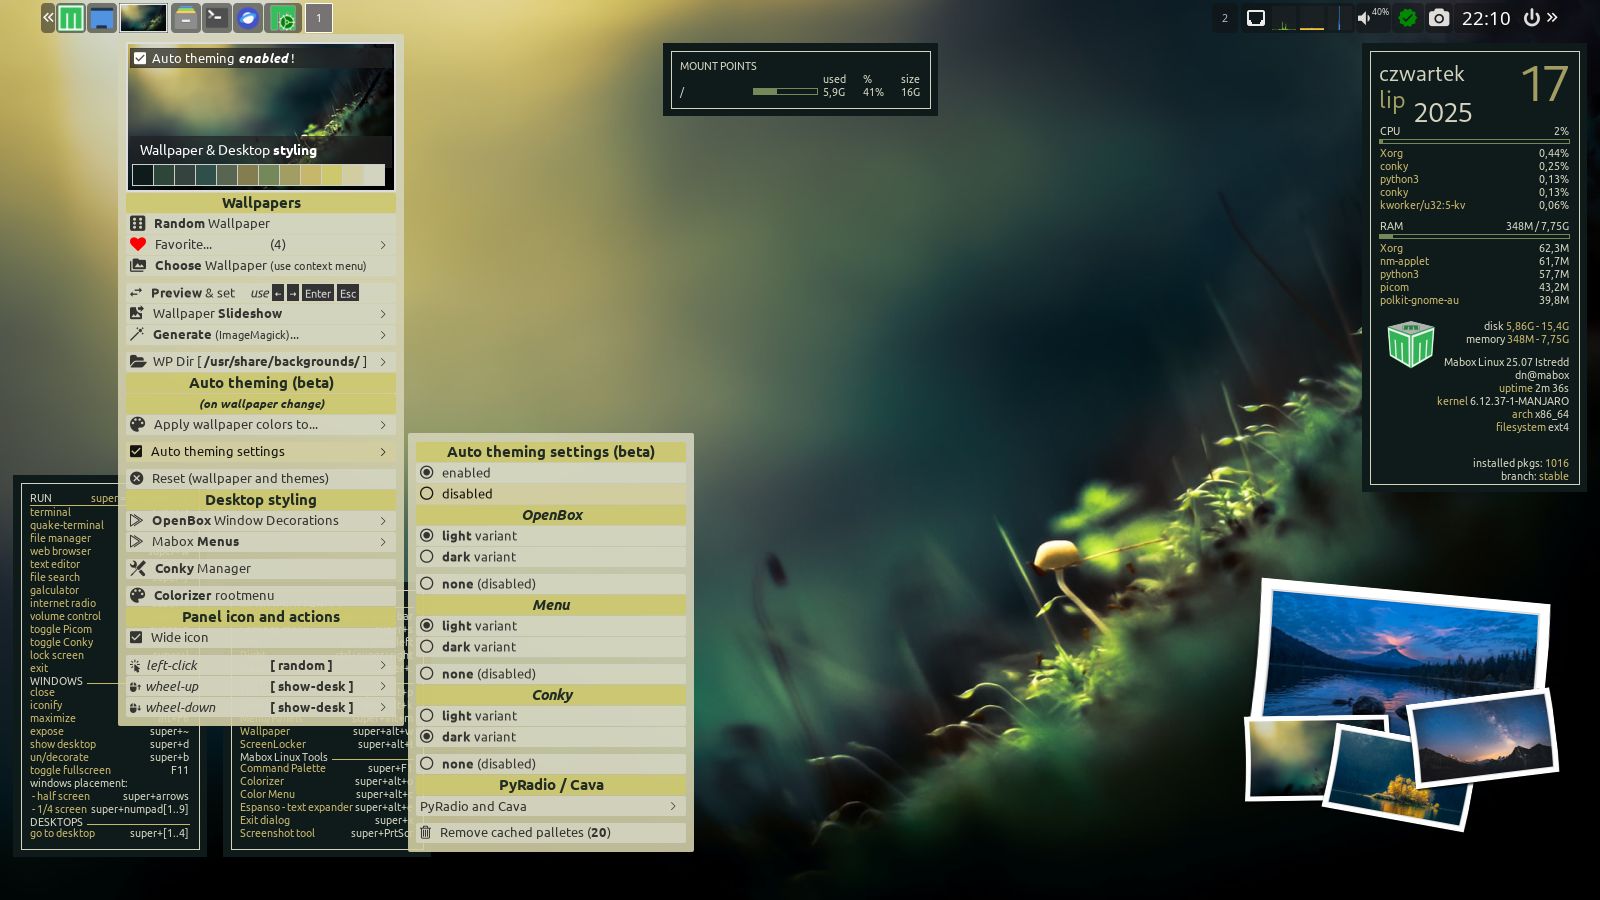The height and width of the screenshot is (900, 1600).
Task: Select disabled for Auto theming settings
Action: [427, 494]
